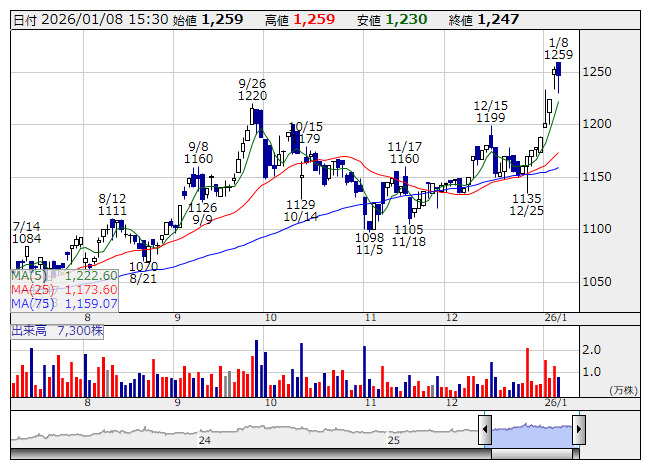The image size is (653, 470).
Task: Click the tallest blue volume bar near October
Action: tap(257, 368)
